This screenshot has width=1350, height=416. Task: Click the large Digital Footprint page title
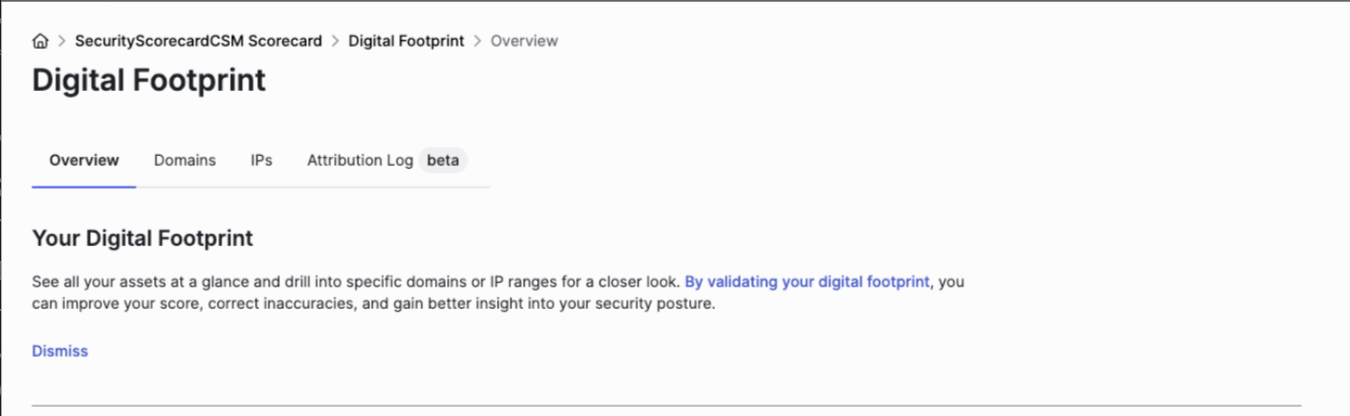pyautogui.click(x=149, y=80)
